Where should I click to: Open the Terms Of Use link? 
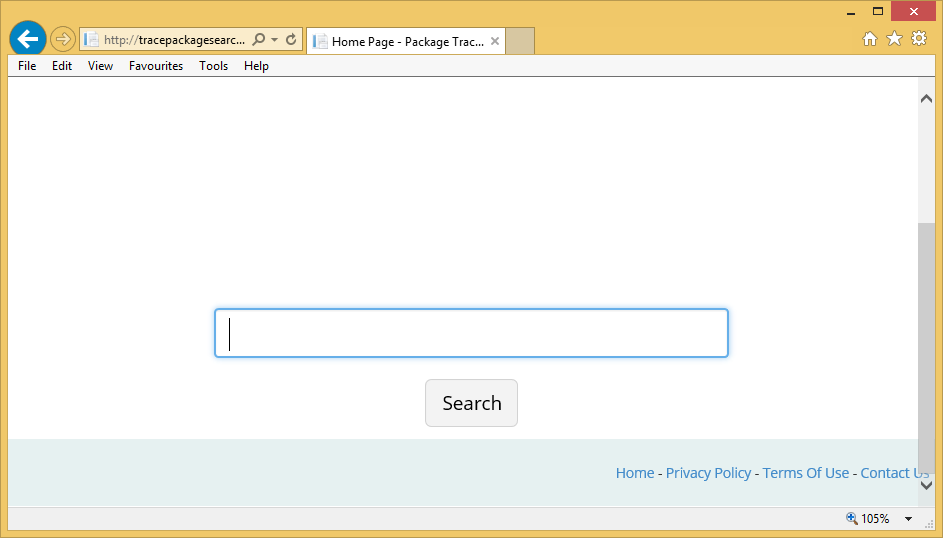click(x=805, y=473)
